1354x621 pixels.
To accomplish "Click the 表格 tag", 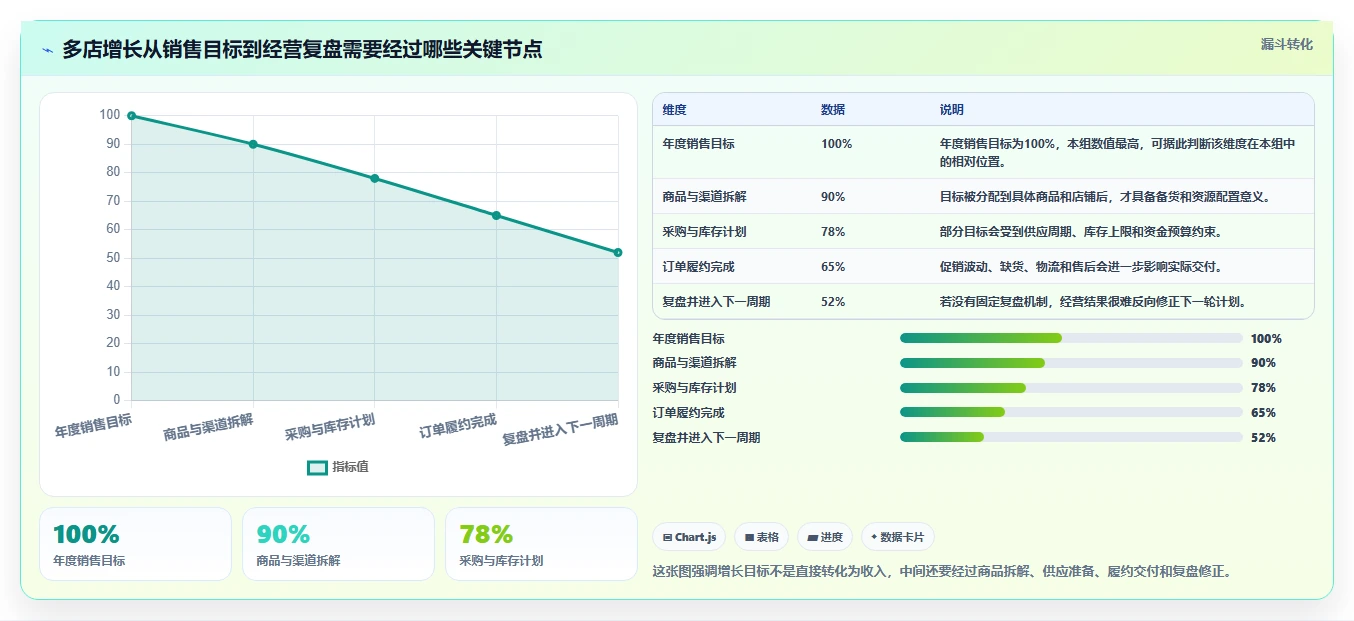I will tap(761, 537).
